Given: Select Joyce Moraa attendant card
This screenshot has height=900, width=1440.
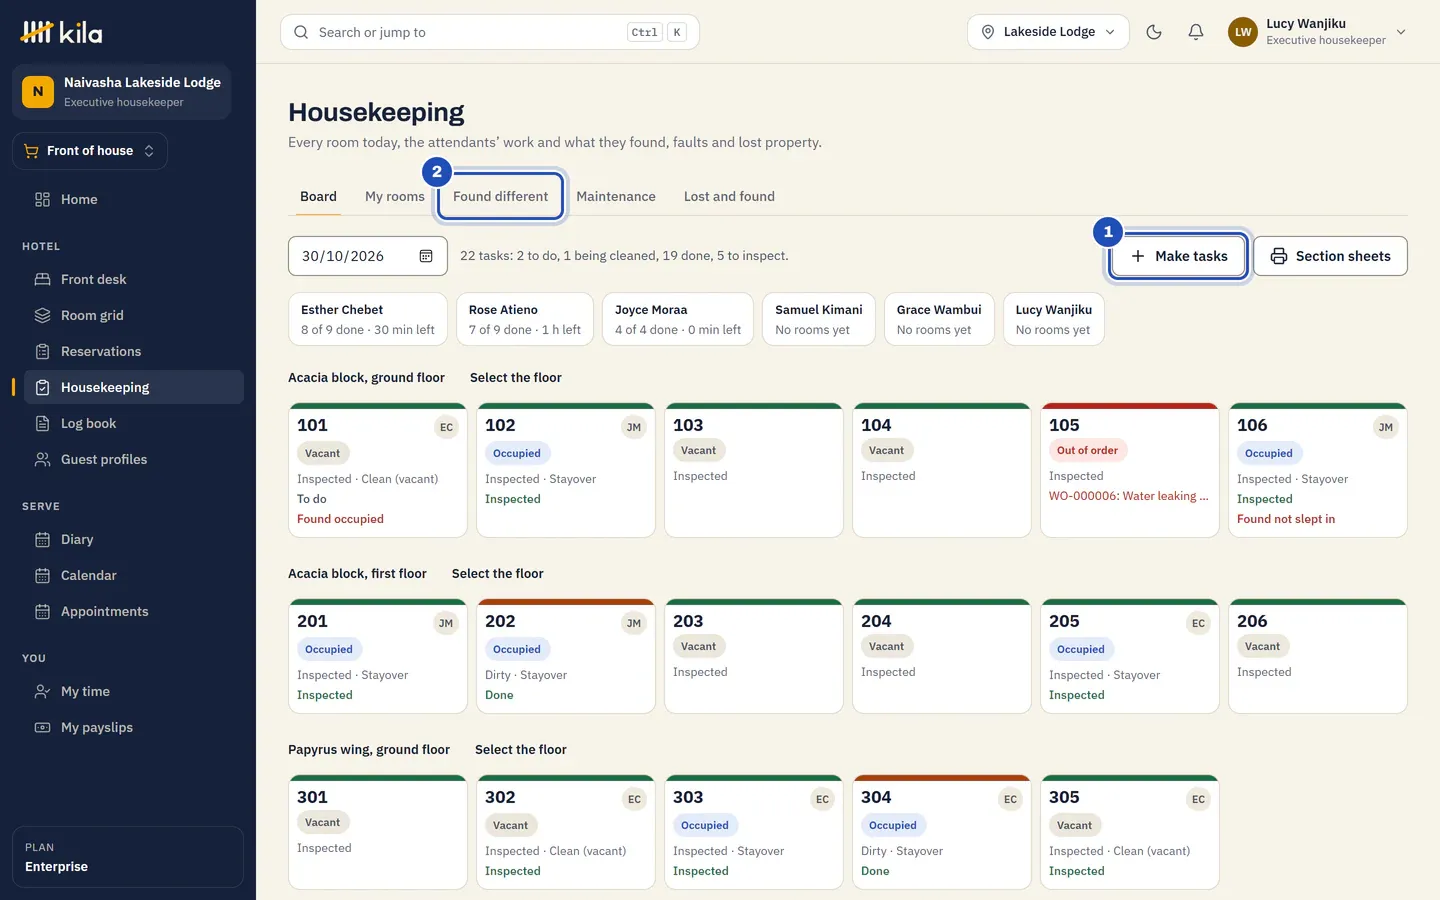Looking at the screenshot, I should coord(678,319).
